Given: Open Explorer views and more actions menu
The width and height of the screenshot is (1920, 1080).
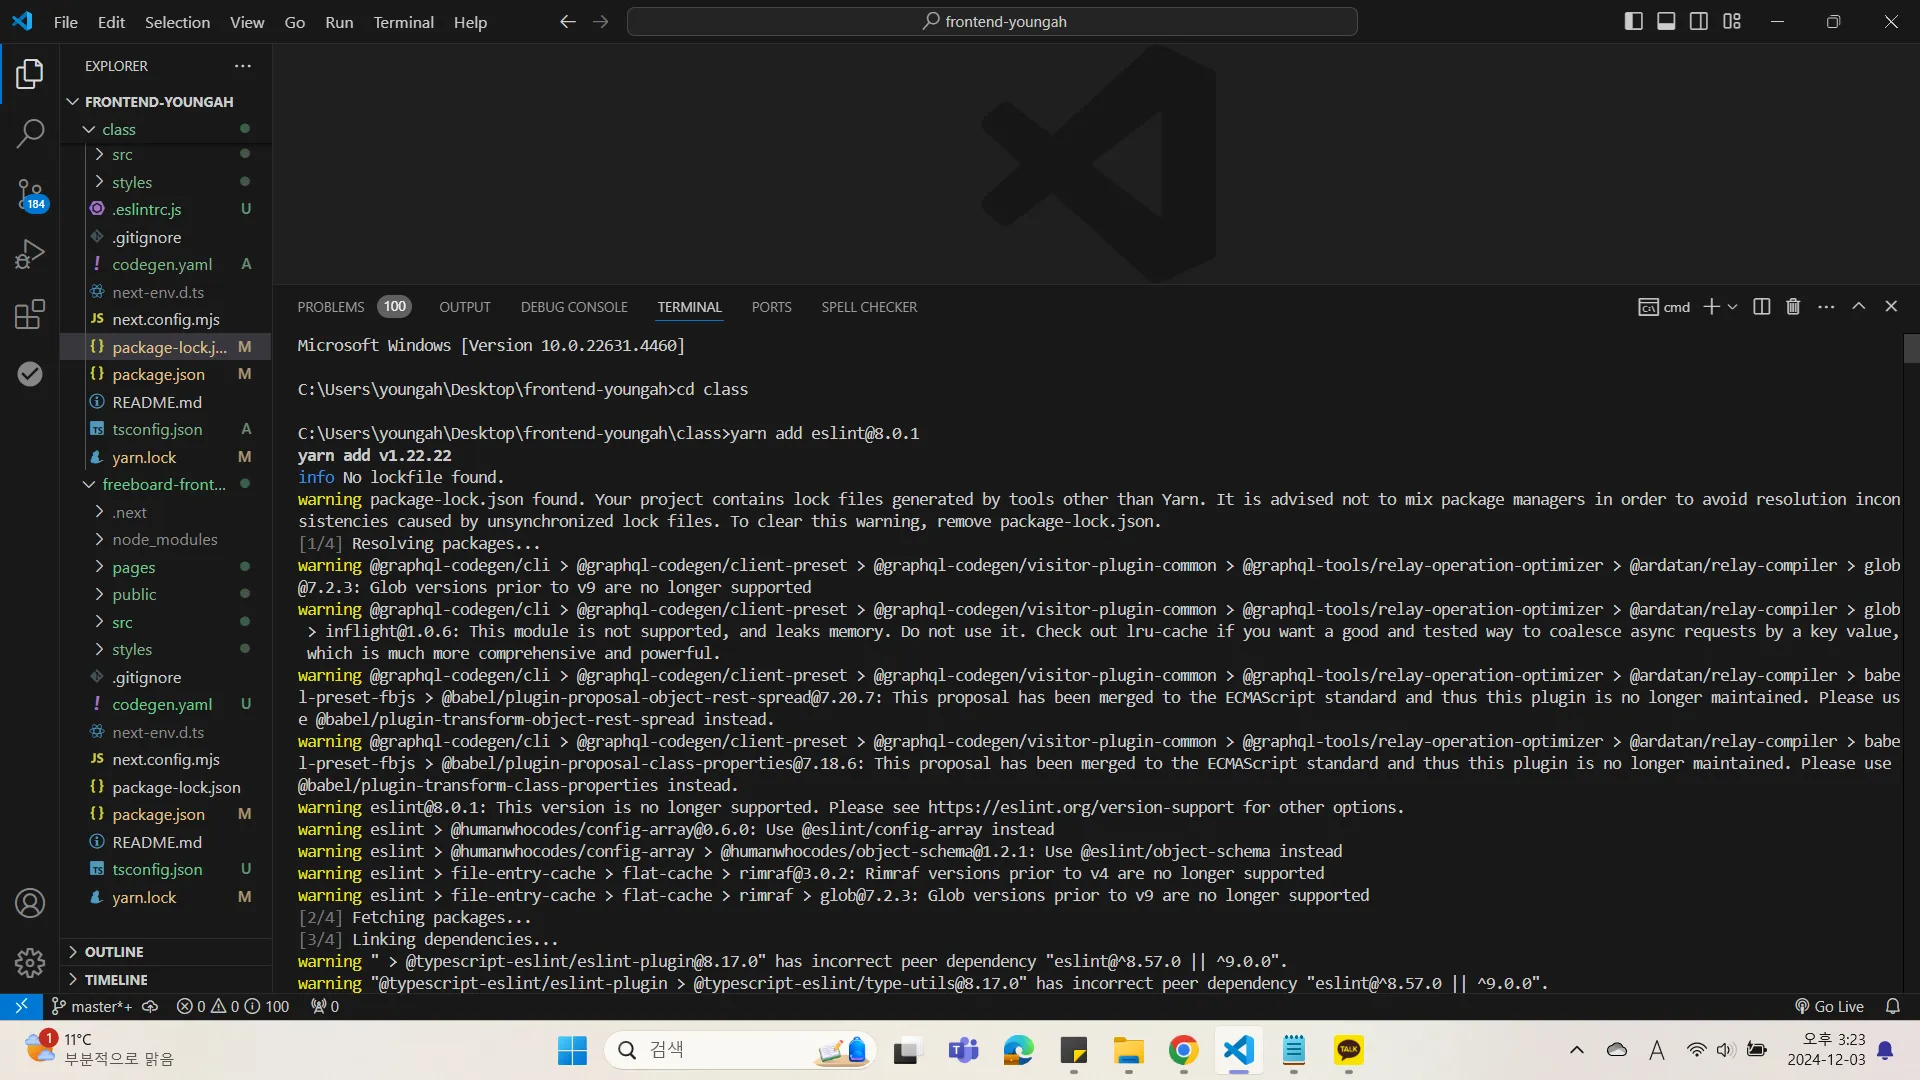Looking at the screenshot, I should coord(243,66).
